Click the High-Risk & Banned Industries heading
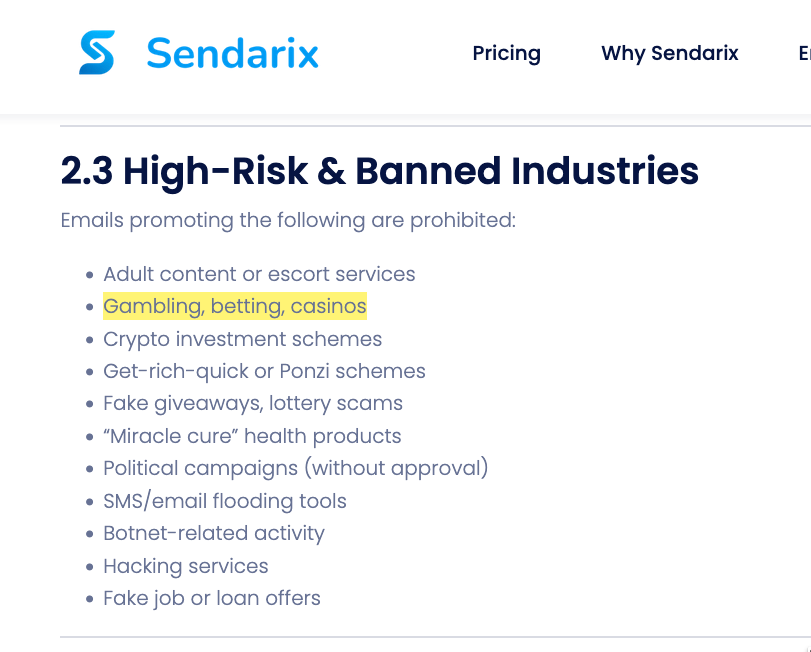 [379, 172]
